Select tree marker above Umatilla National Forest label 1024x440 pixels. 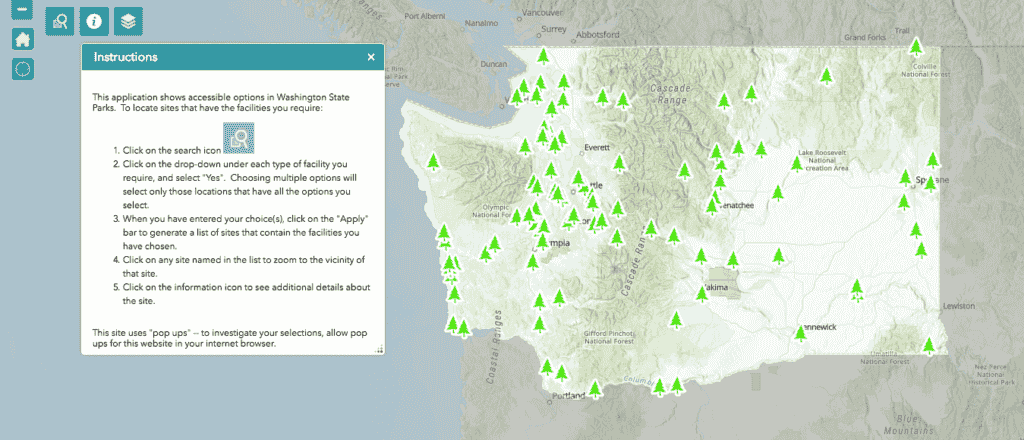point(929,345)
